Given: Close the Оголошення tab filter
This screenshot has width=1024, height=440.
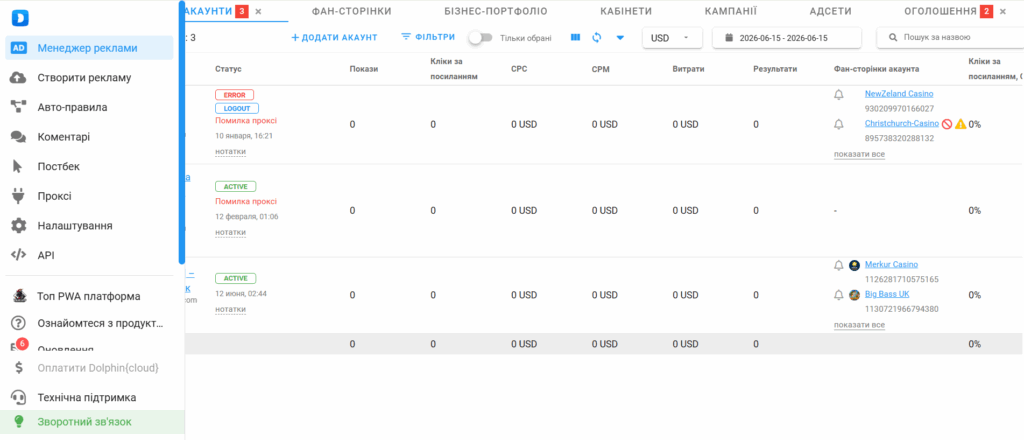Looking at the screenshot, I should point(1002,11).
